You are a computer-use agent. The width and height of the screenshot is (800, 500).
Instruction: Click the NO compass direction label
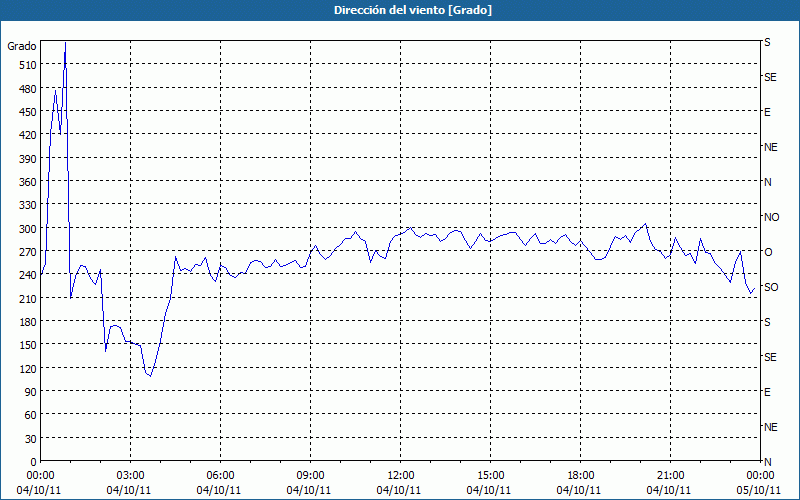tap(771, 217)
